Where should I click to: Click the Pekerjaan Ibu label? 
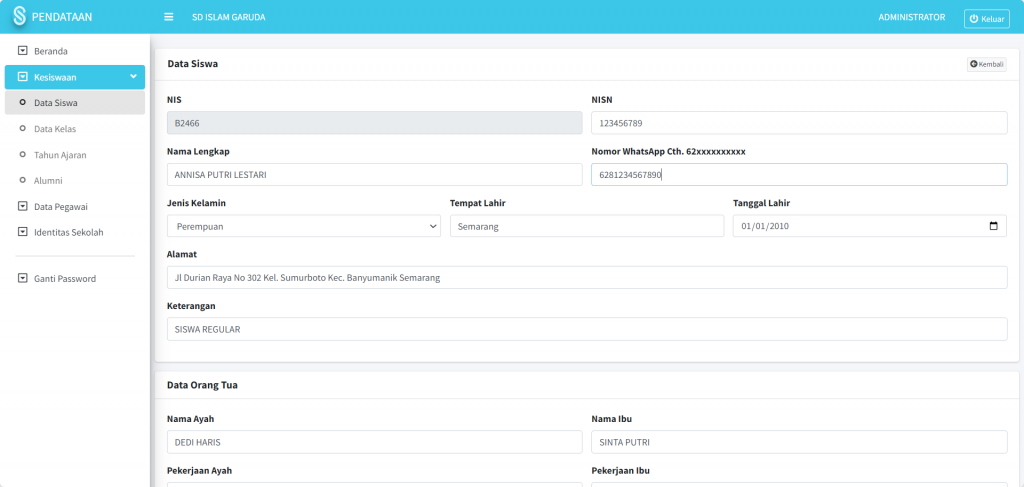pyautogui.click(x=620, y=471)
